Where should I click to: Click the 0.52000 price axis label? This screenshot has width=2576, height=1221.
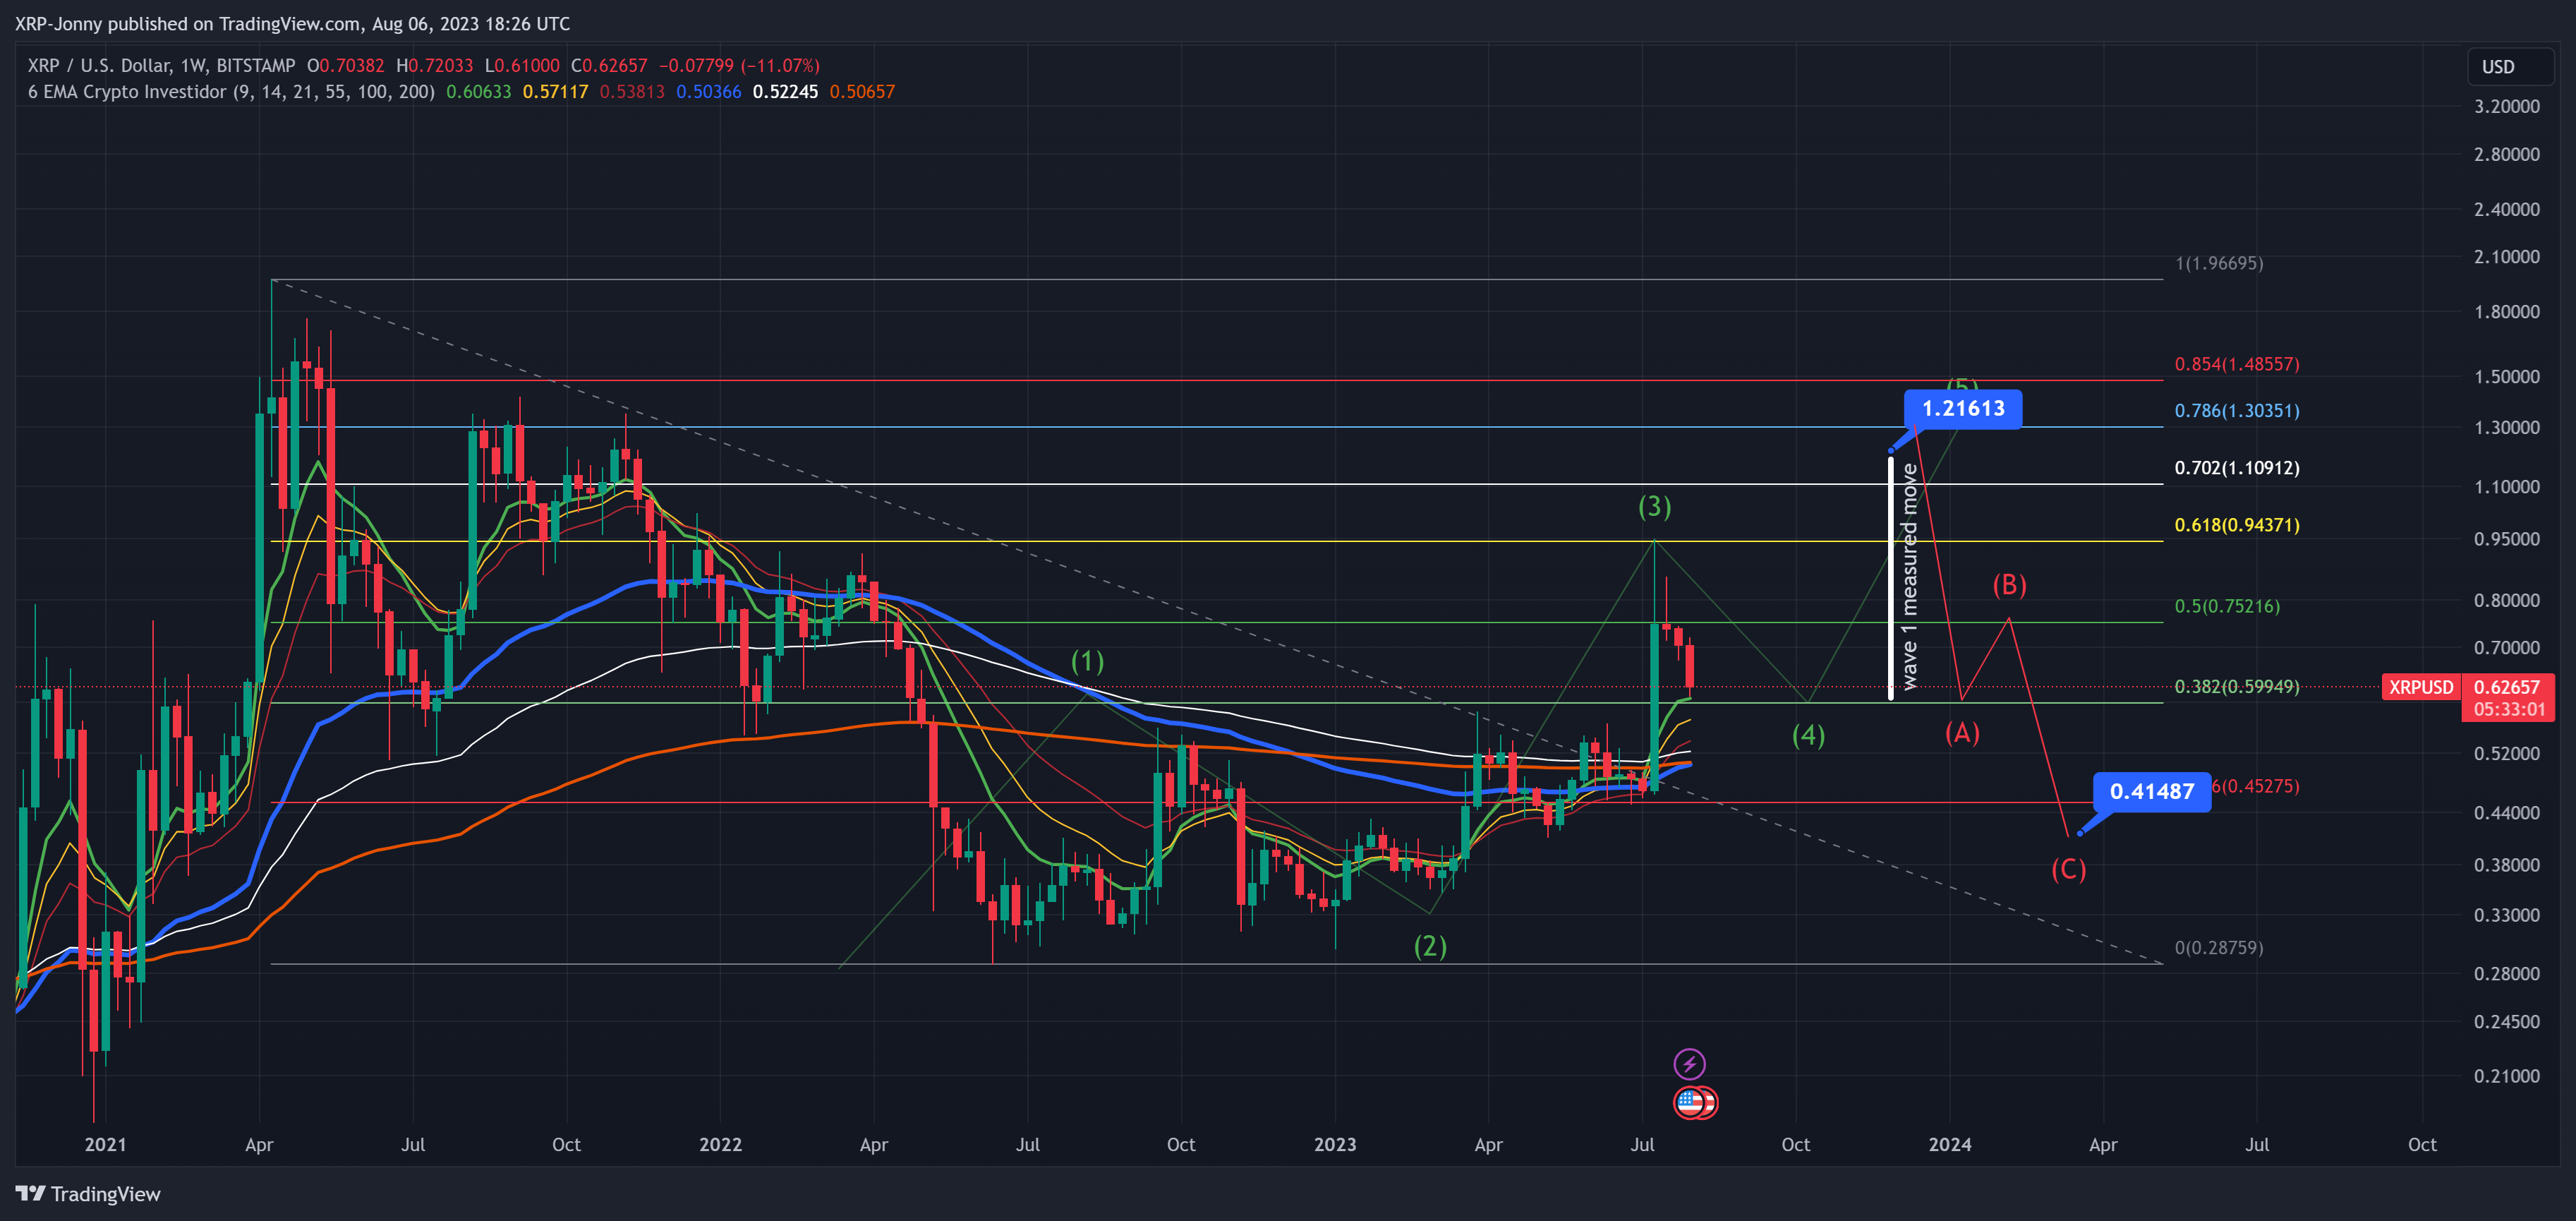(x=2506, y=754)
